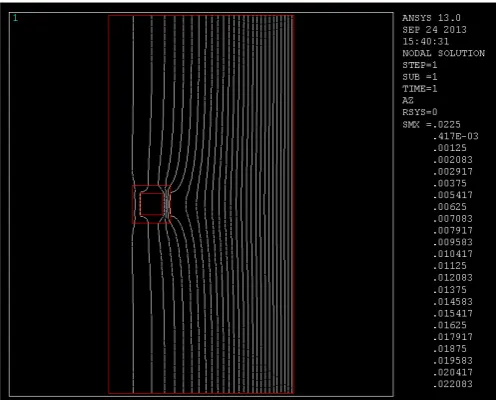The width and height of the screenshot is (501, 400).
Task: Click contour value .015417
Action: point(453,314)
